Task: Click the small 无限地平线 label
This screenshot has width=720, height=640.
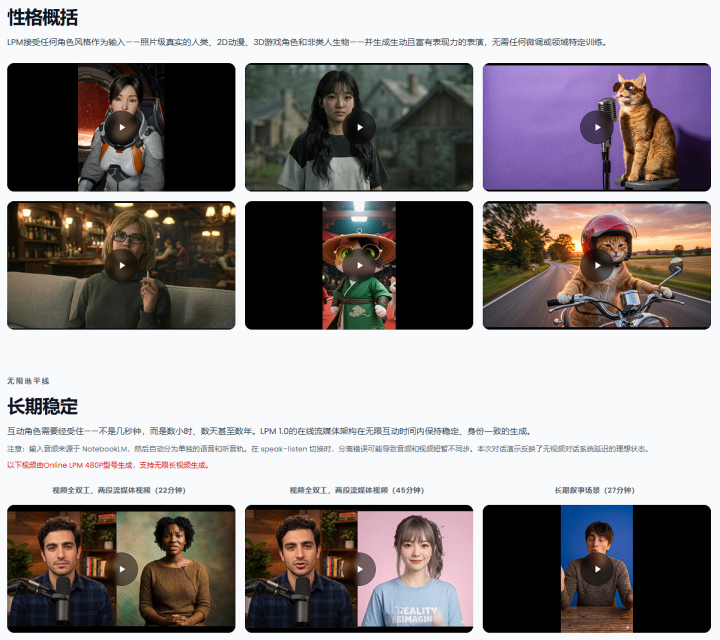Action: [x=28, y=381]
